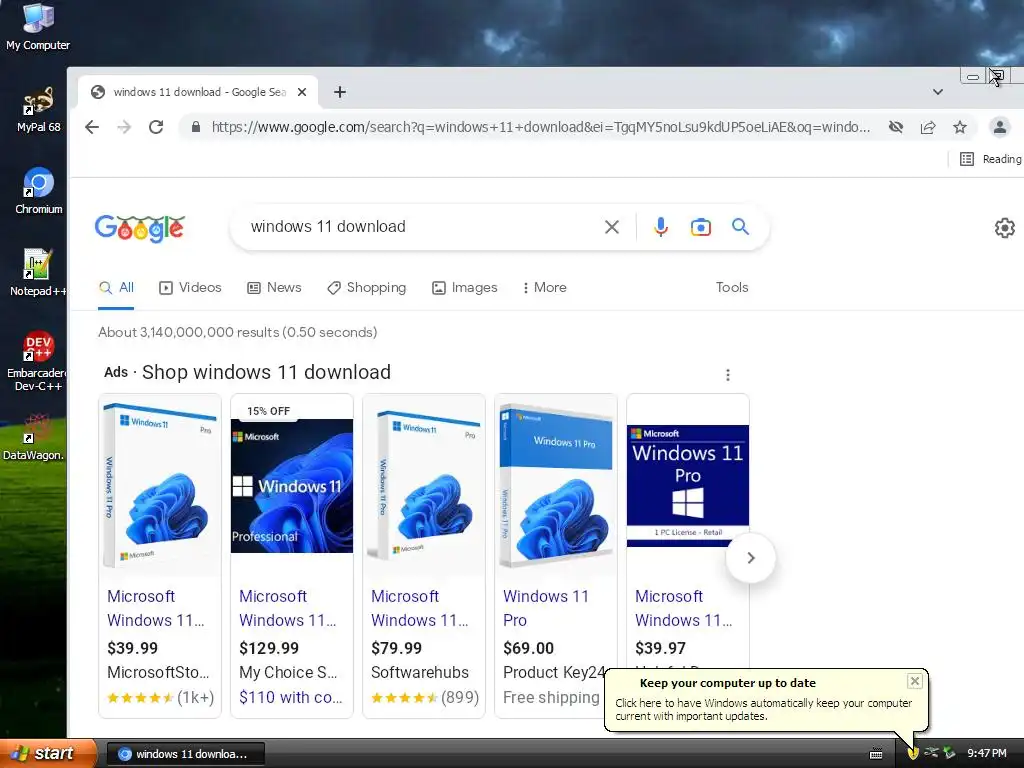Dismiss the Keep your computer up to date balloon
The width and height of the screenshot is (1024, 768).
point(914,681)
